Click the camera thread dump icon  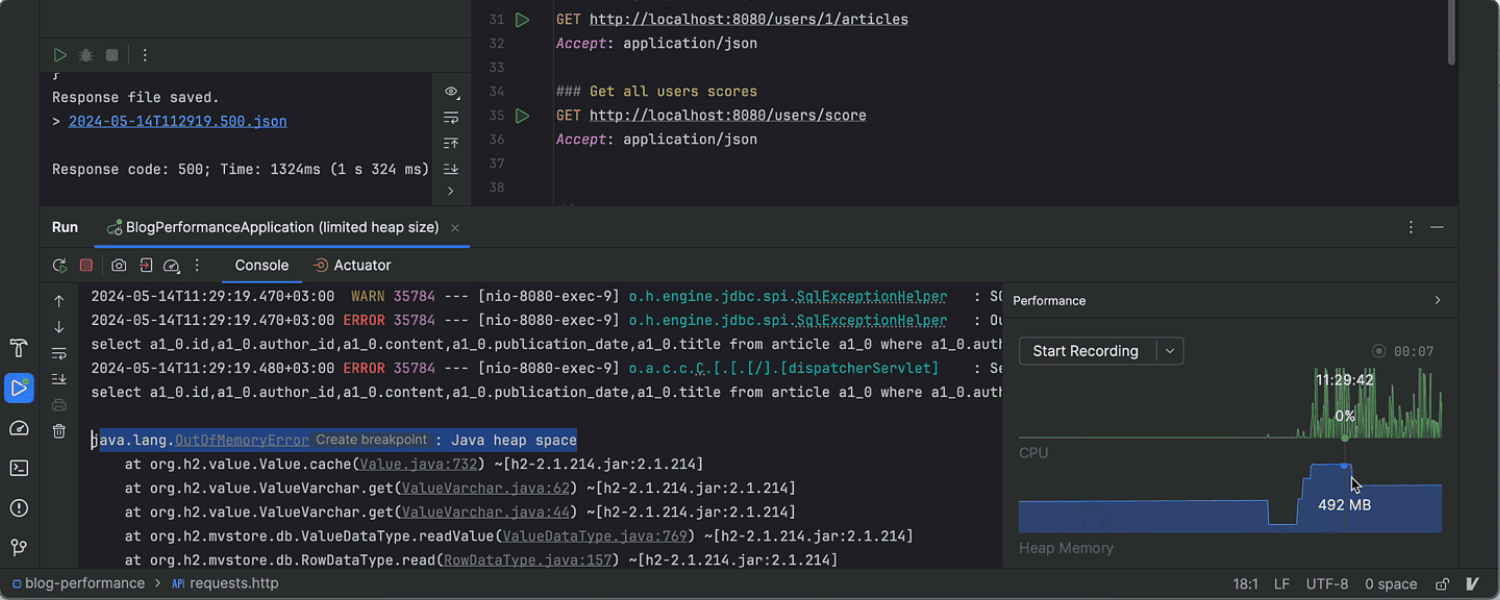119,266
